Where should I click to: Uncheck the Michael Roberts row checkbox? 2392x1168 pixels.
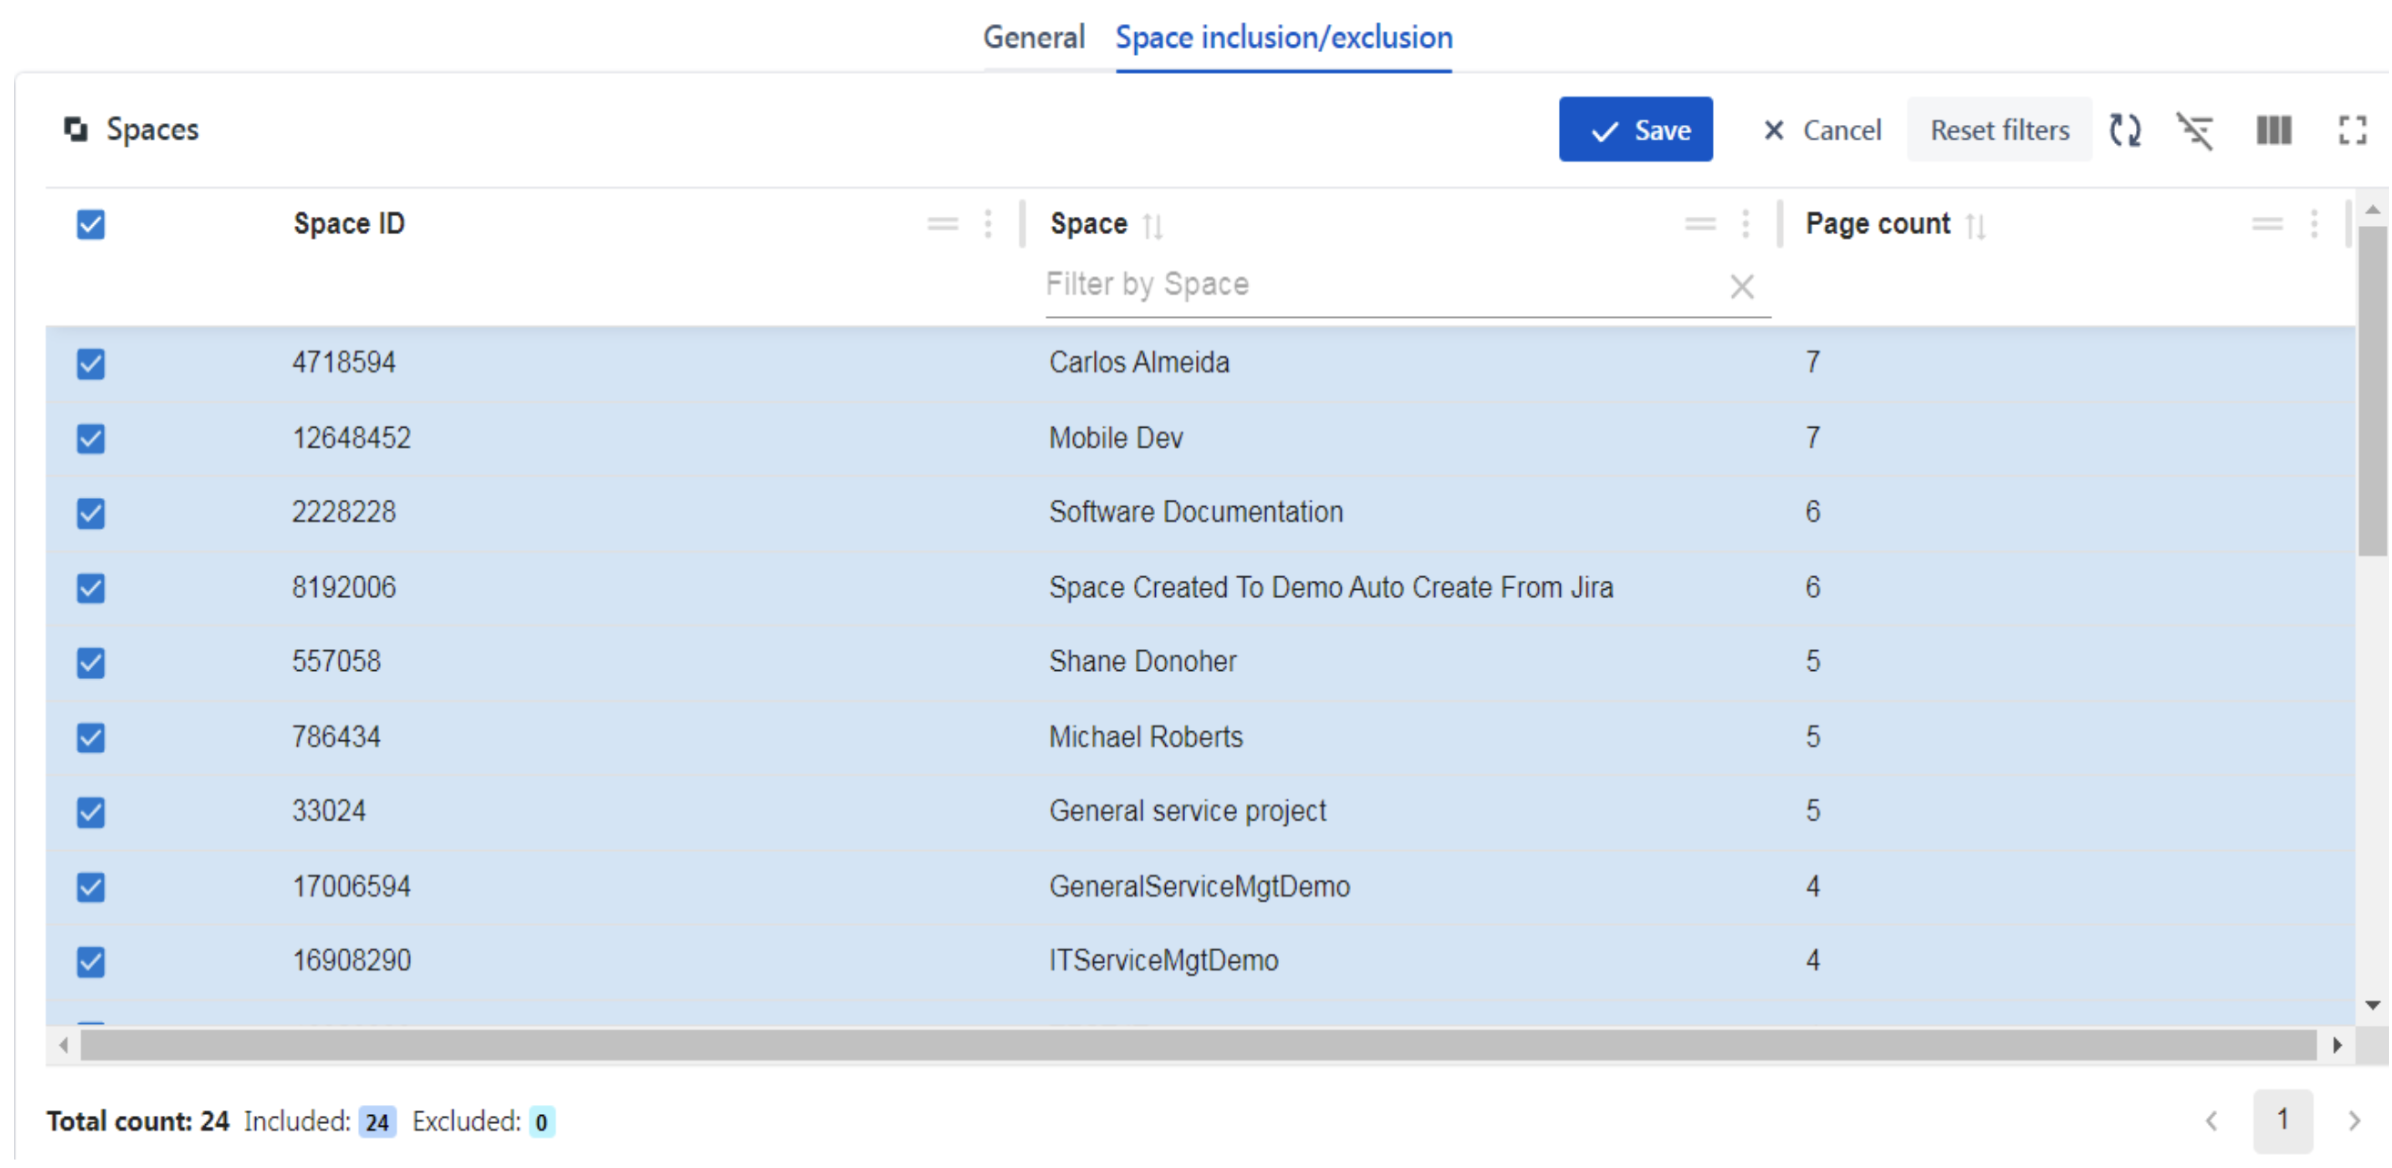tap(91, 737)
